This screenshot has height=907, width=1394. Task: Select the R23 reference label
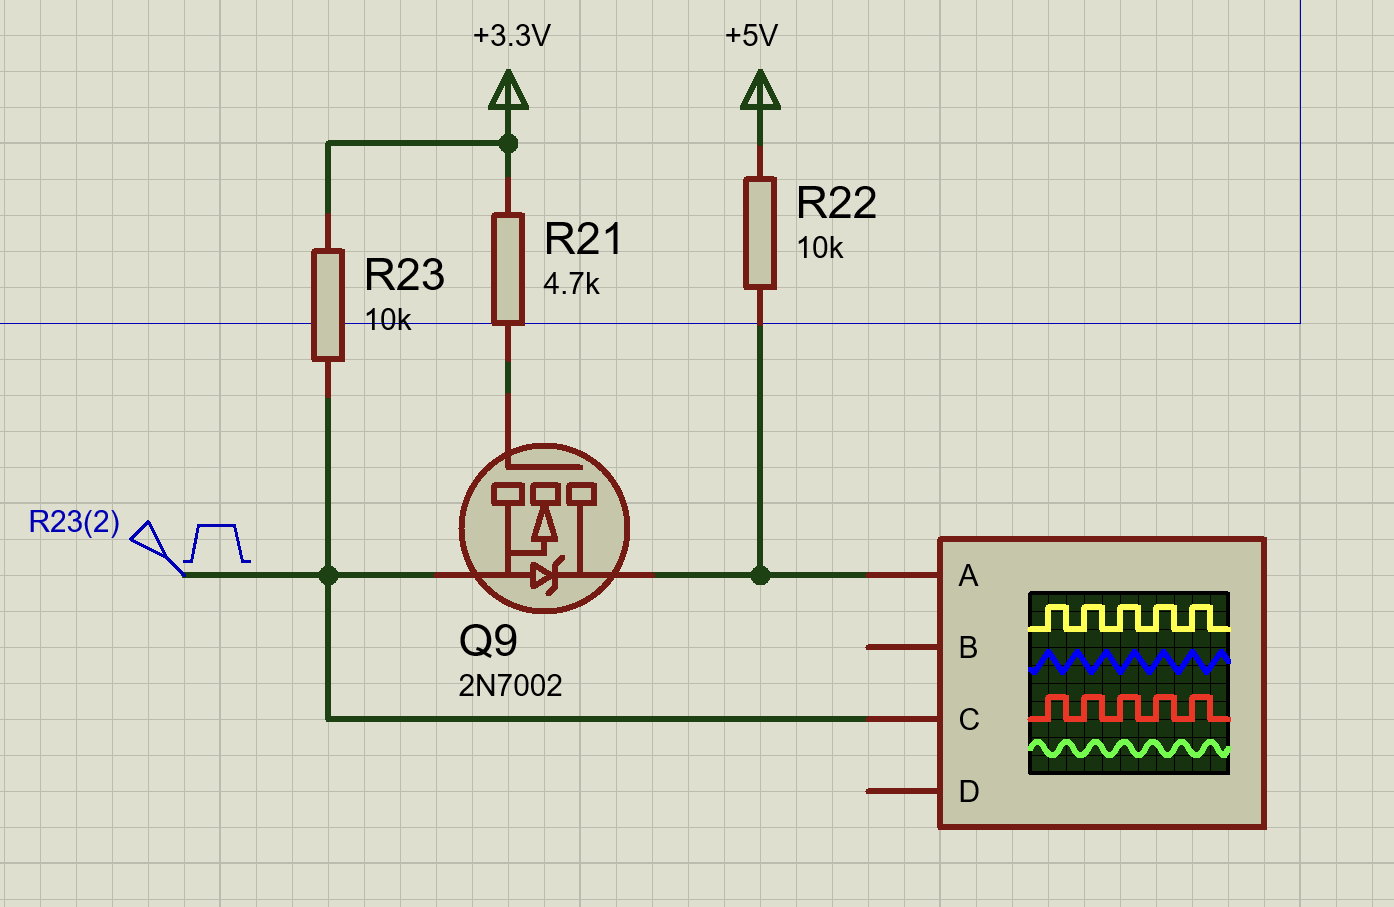[x=404, y=274]
